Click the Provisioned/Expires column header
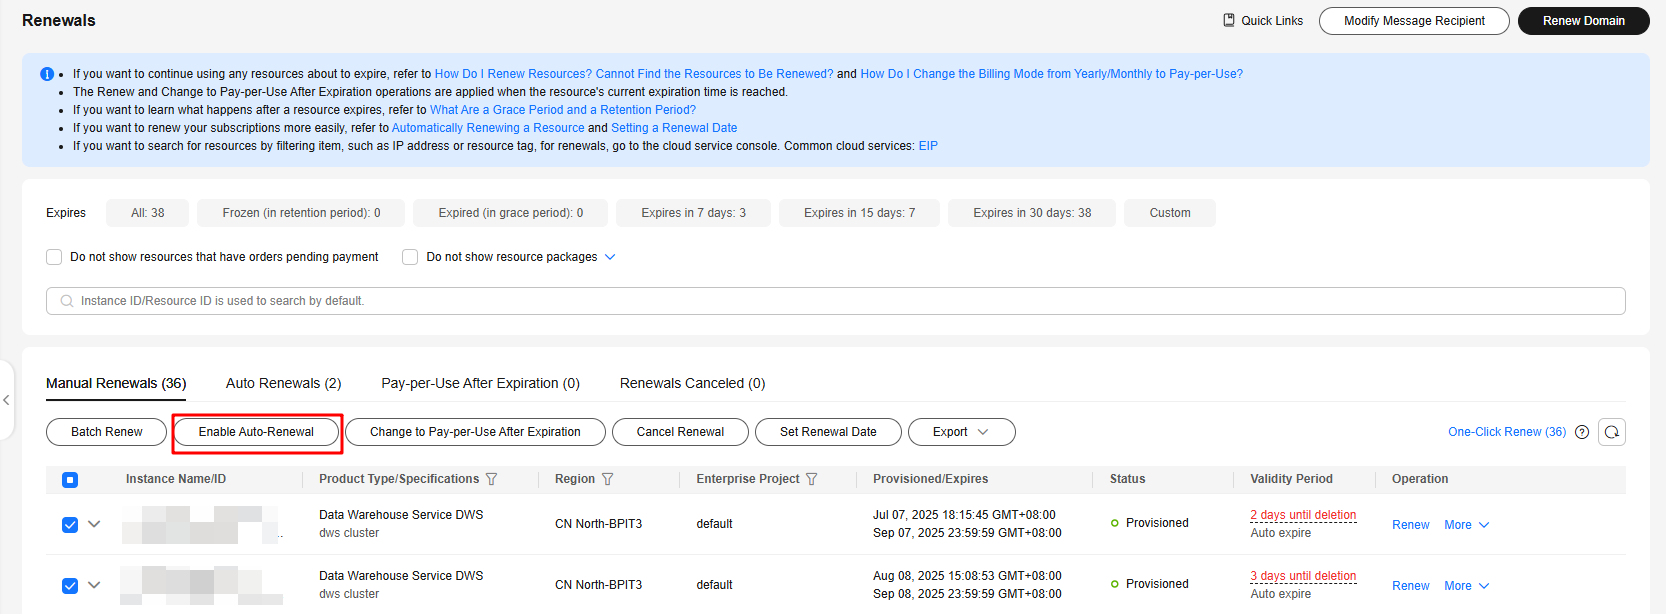The image size is (1666, 614). click(x=930, y=479)
